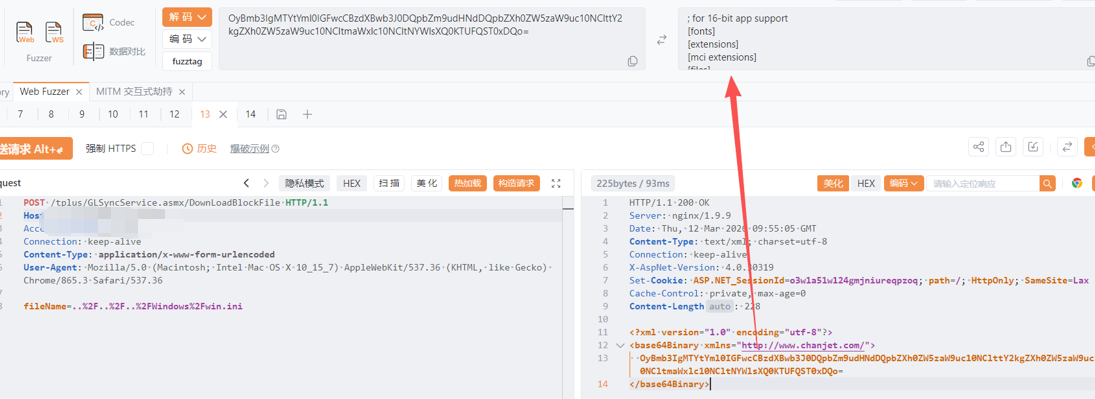This screenshot has height=399, width=1095.
Task: Click inside the base64 codec input box
Action: click(432, 38)
